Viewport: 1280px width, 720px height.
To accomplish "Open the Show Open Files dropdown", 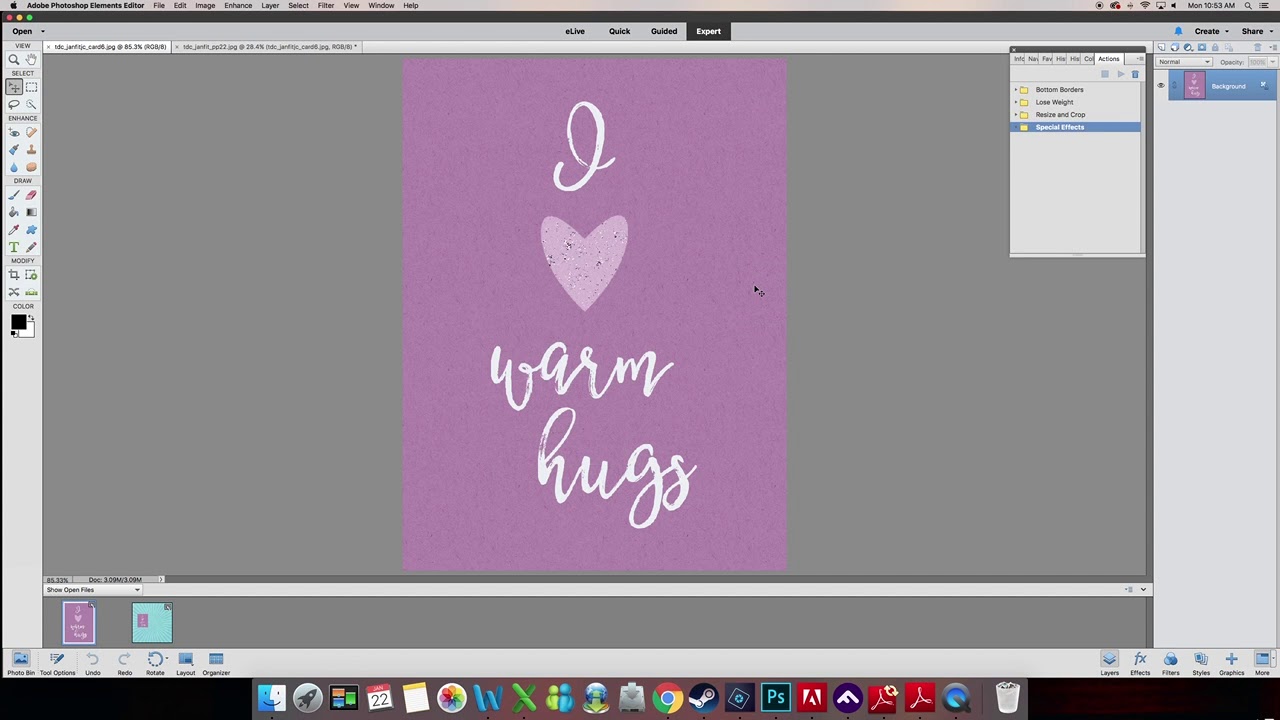I will pos(92,590).
